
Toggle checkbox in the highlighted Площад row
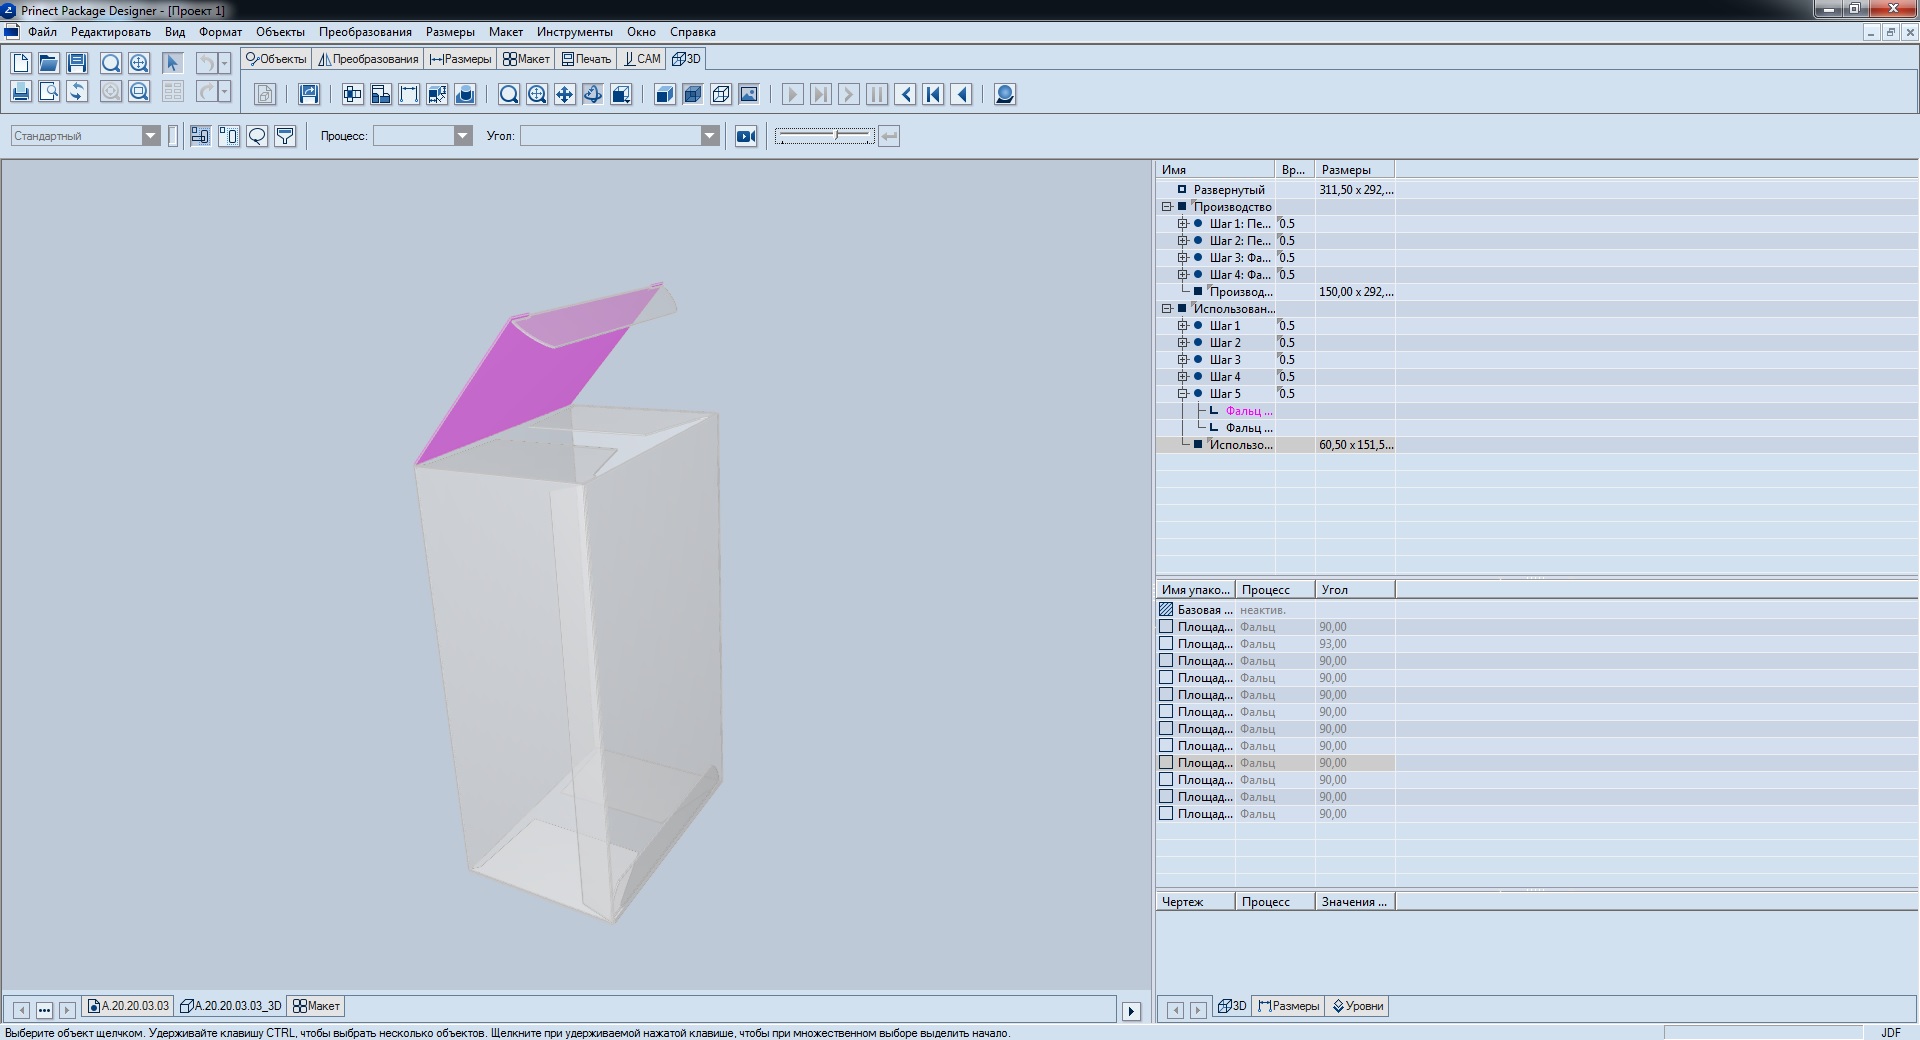coord(1166,762)
